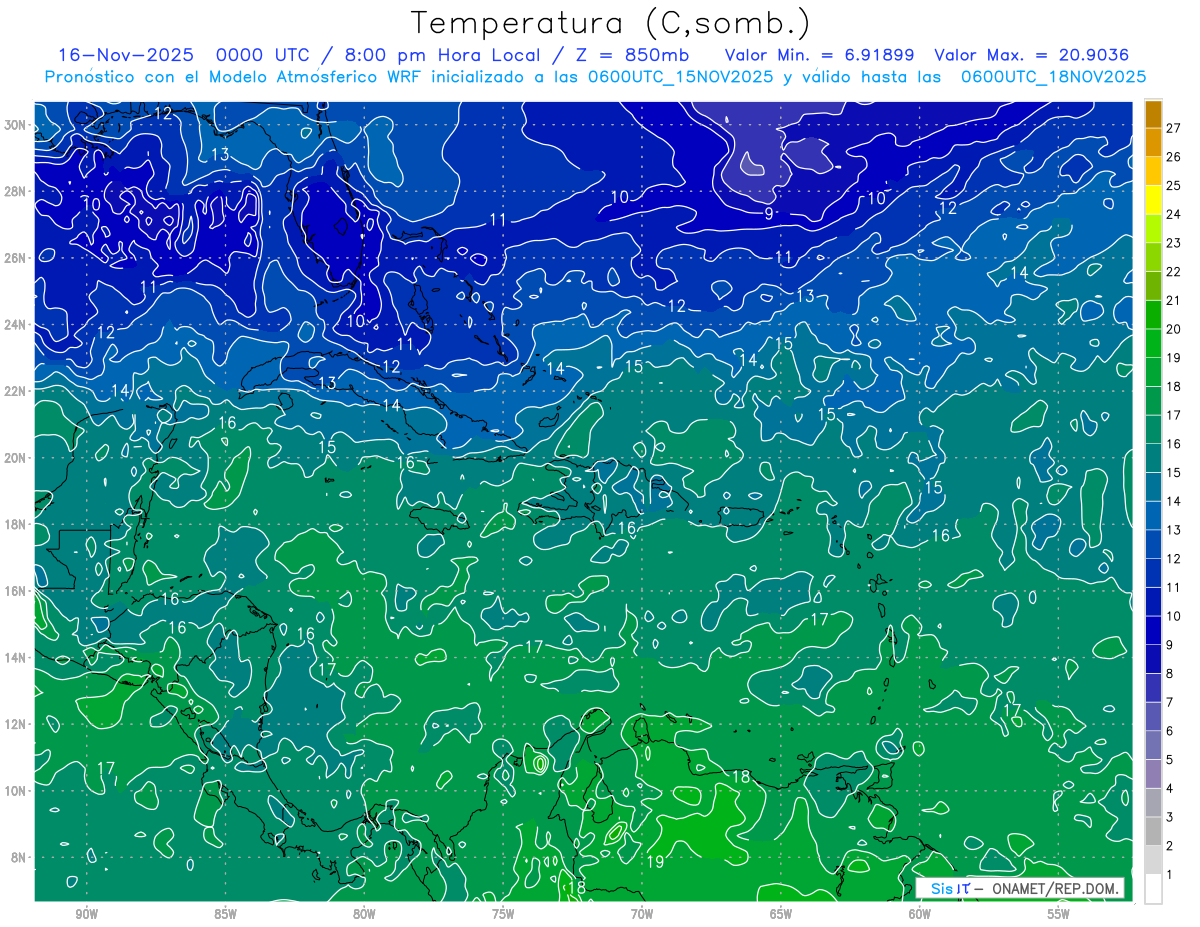Click the "60W" longitude axis label
This screenshot has width=1200, height=927.
coord(920,914)
